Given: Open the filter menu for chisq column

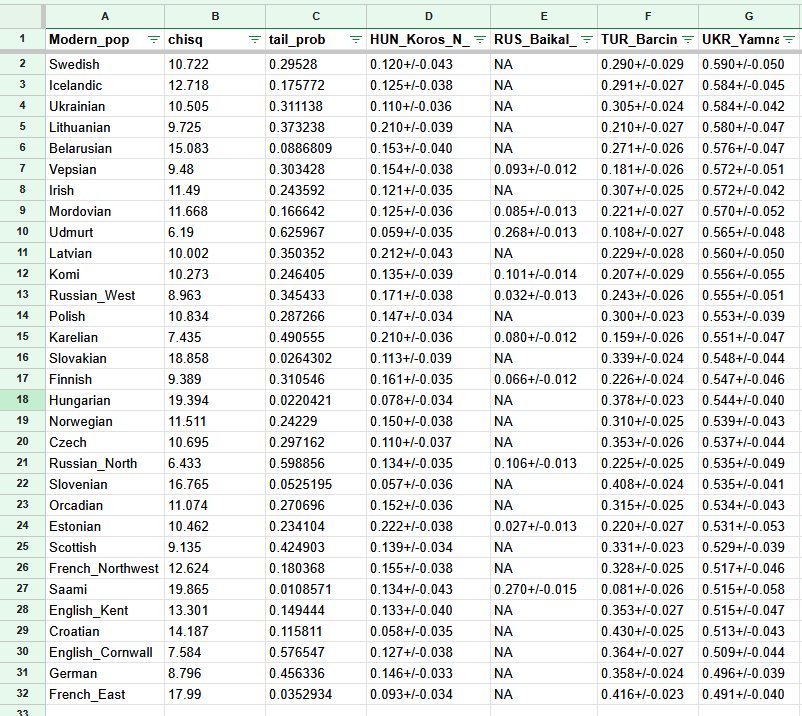Looking at the screenshot, I should coord(255,39).
